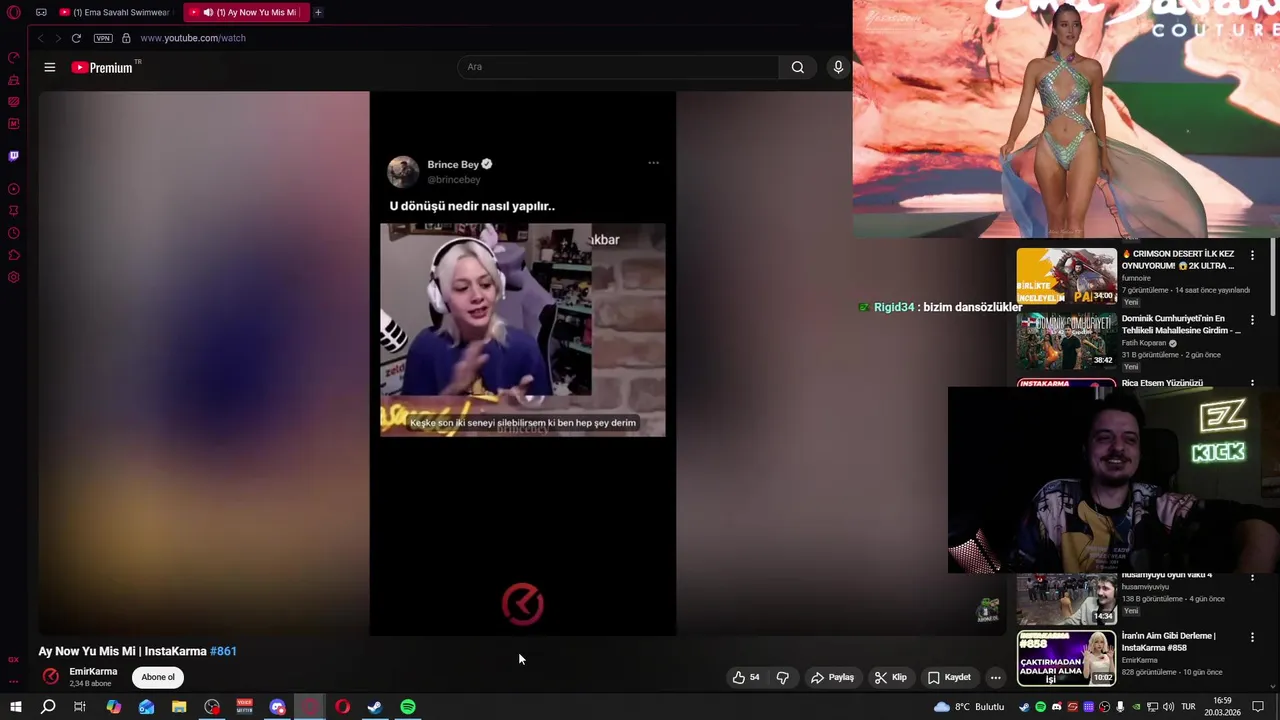Focus the YouTube search box 'Ara'
This screenshot has height=720, width=1280.
click(x=618, y=67)
